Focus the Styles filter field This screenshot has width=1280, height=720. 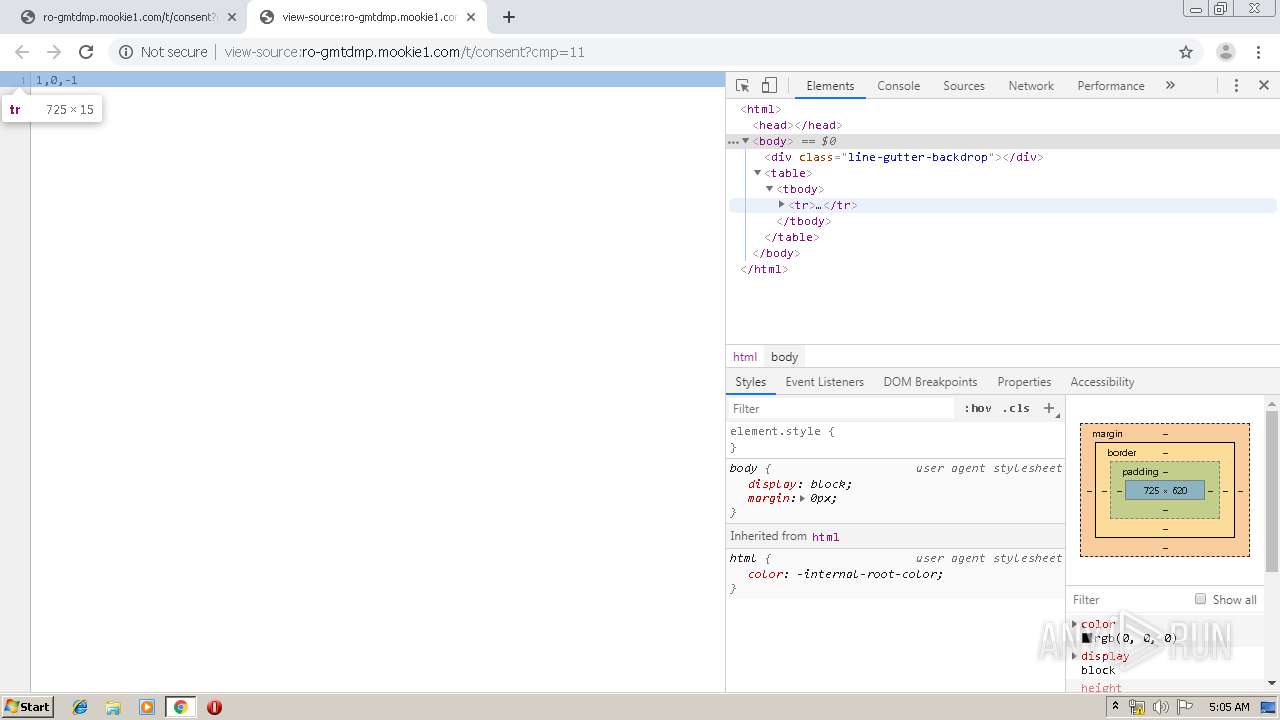click(840, 409)
